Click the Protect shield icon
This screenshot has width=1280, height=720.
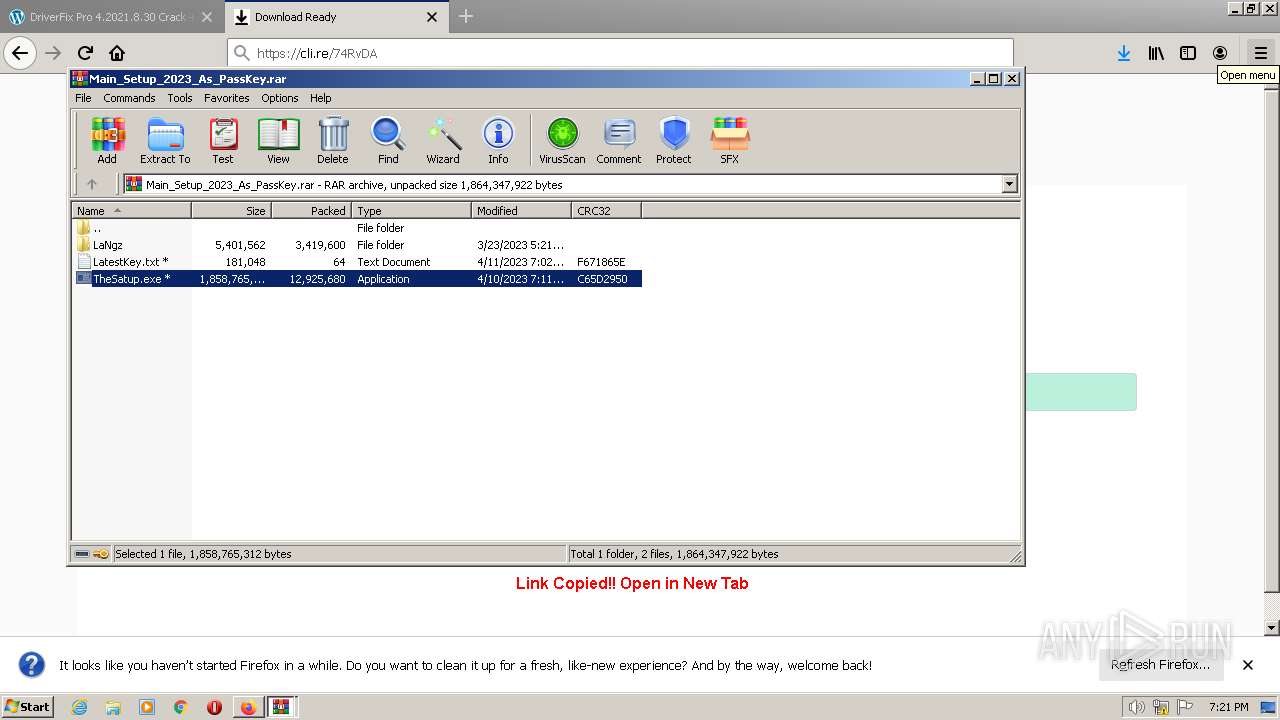[674, 140]
